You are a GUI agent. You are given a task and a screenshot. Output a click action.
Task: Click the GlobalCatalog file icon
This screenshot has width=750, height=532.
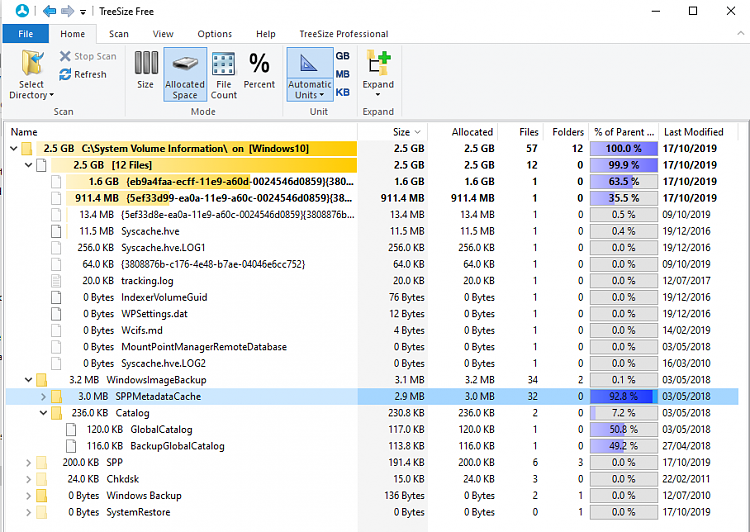[71, 430]
